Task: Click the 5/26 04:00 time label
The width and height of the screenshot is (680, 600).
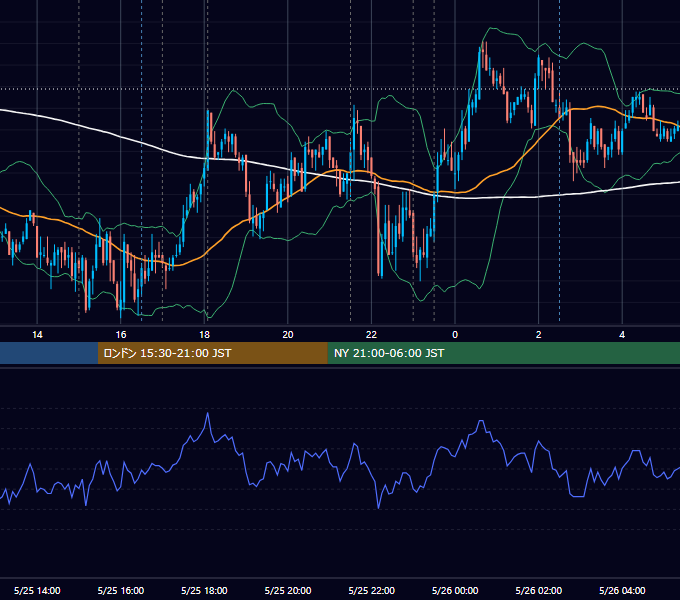Action: tap(622, 590)
